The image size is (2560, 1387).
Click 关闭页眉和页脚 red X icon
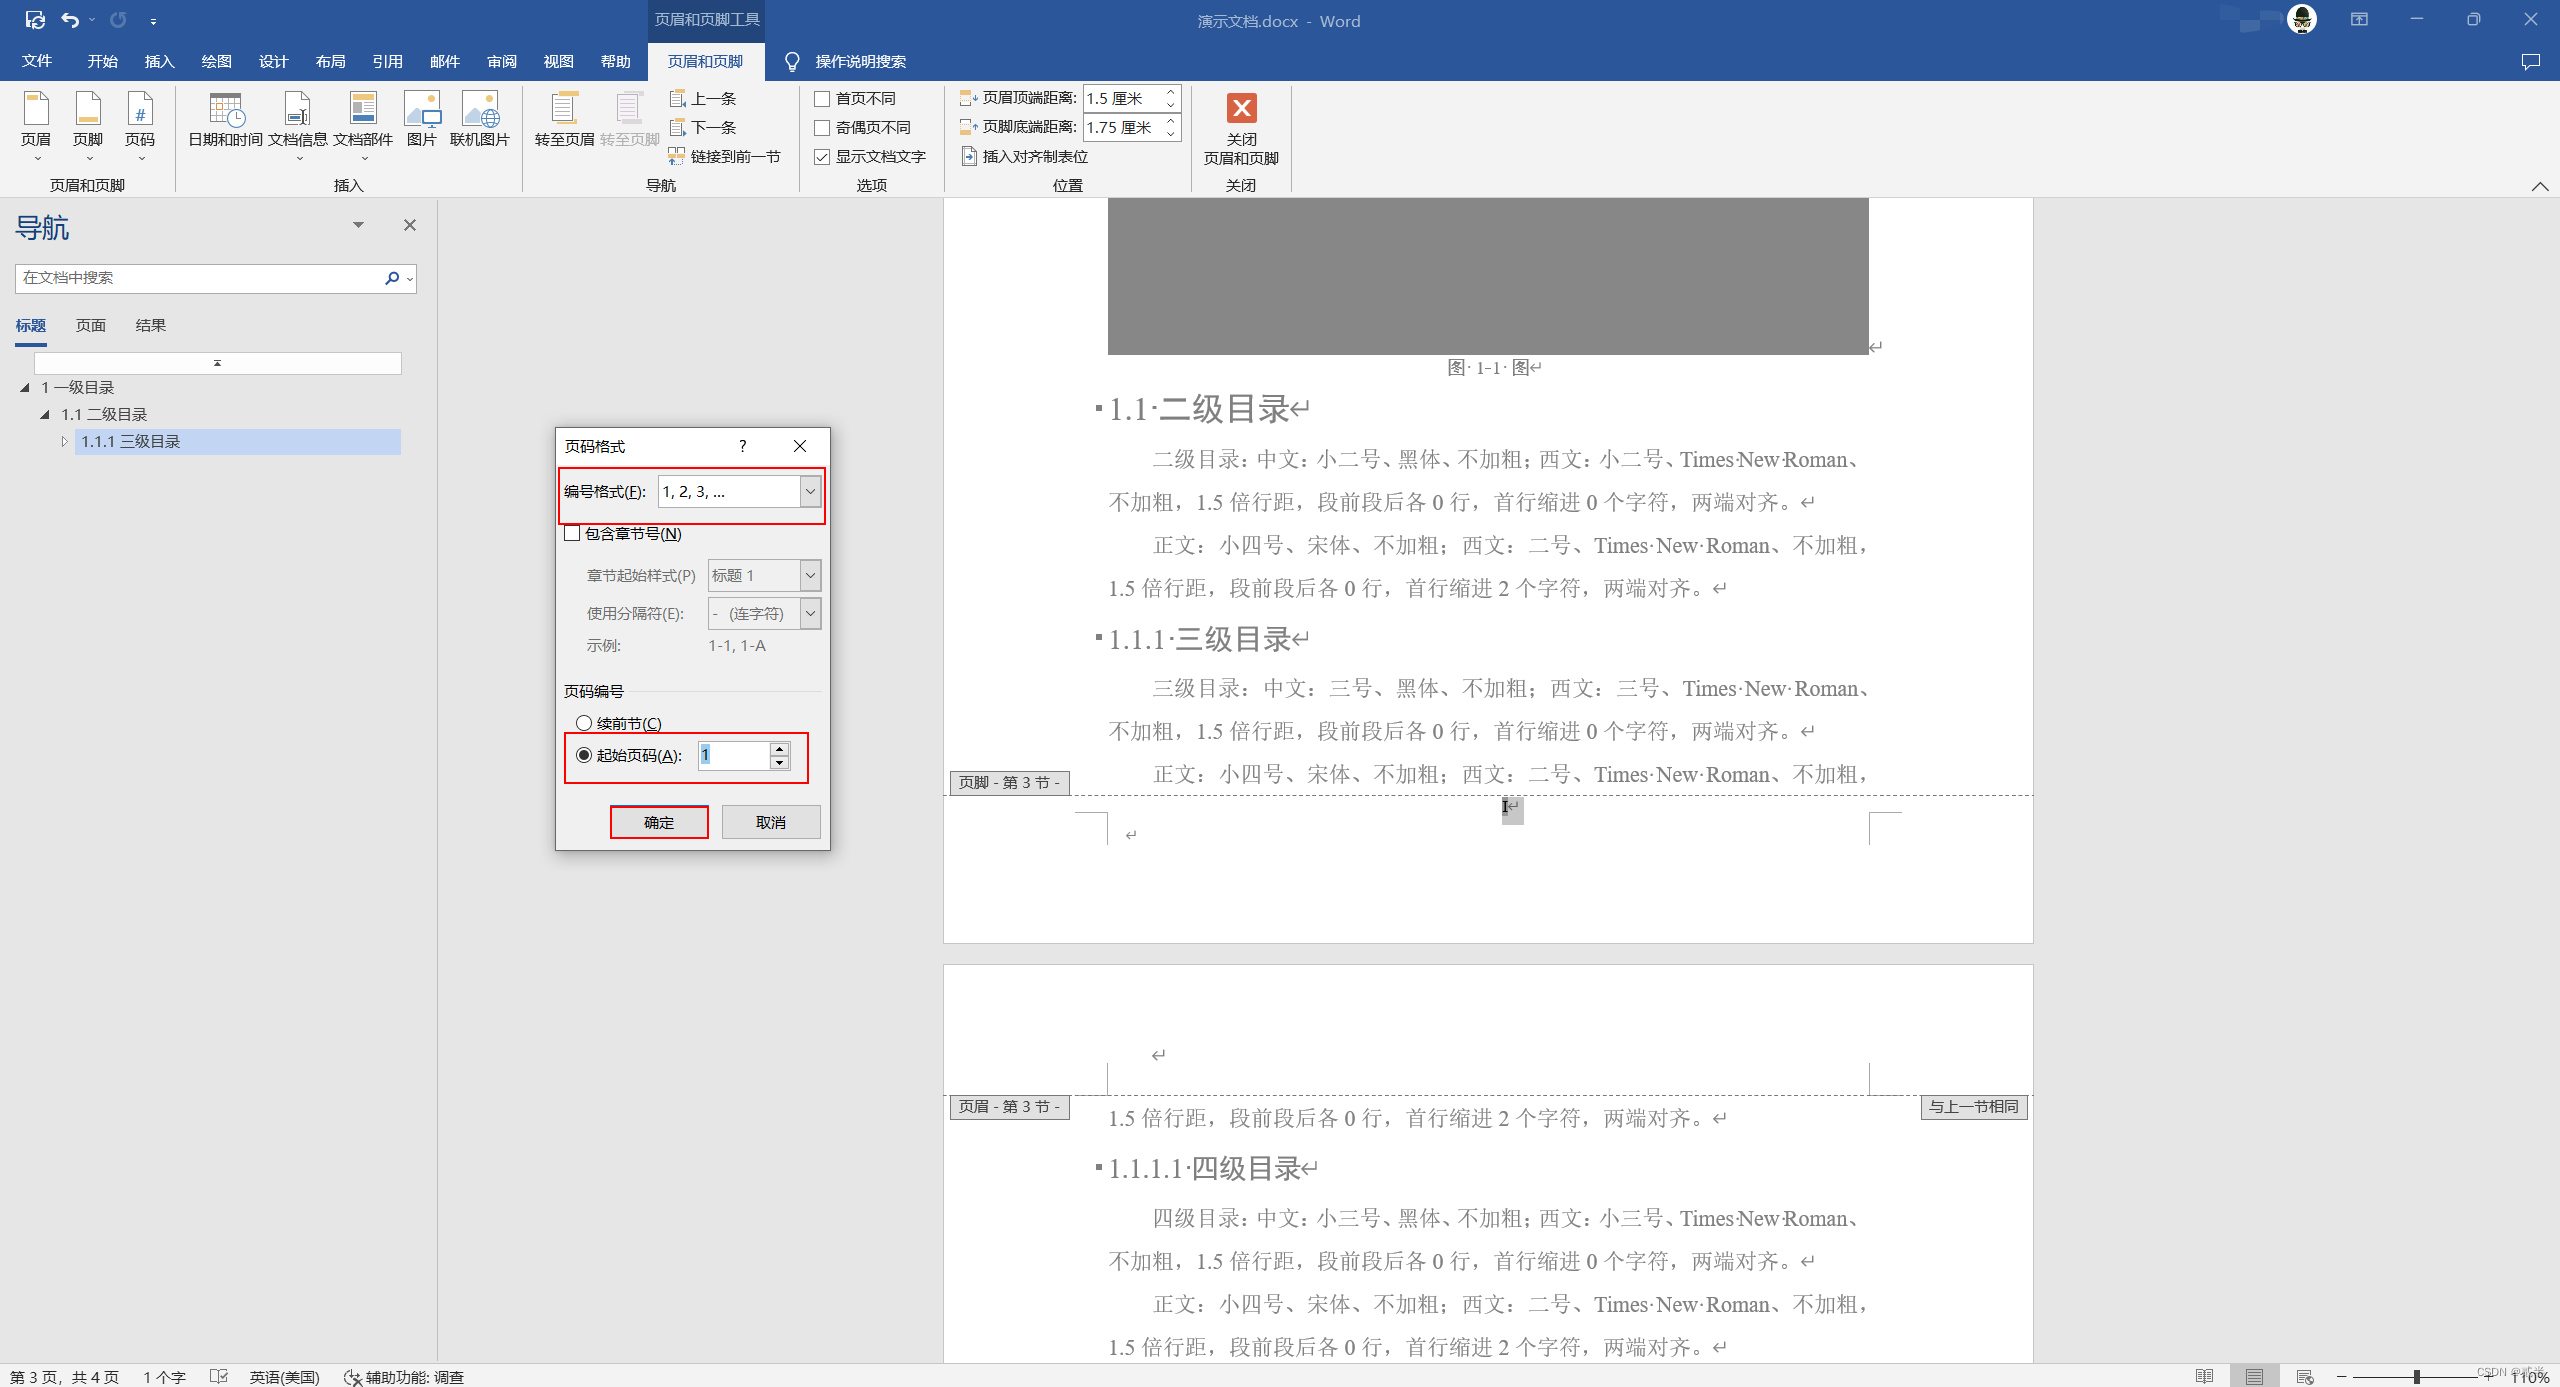[1241, 108]
